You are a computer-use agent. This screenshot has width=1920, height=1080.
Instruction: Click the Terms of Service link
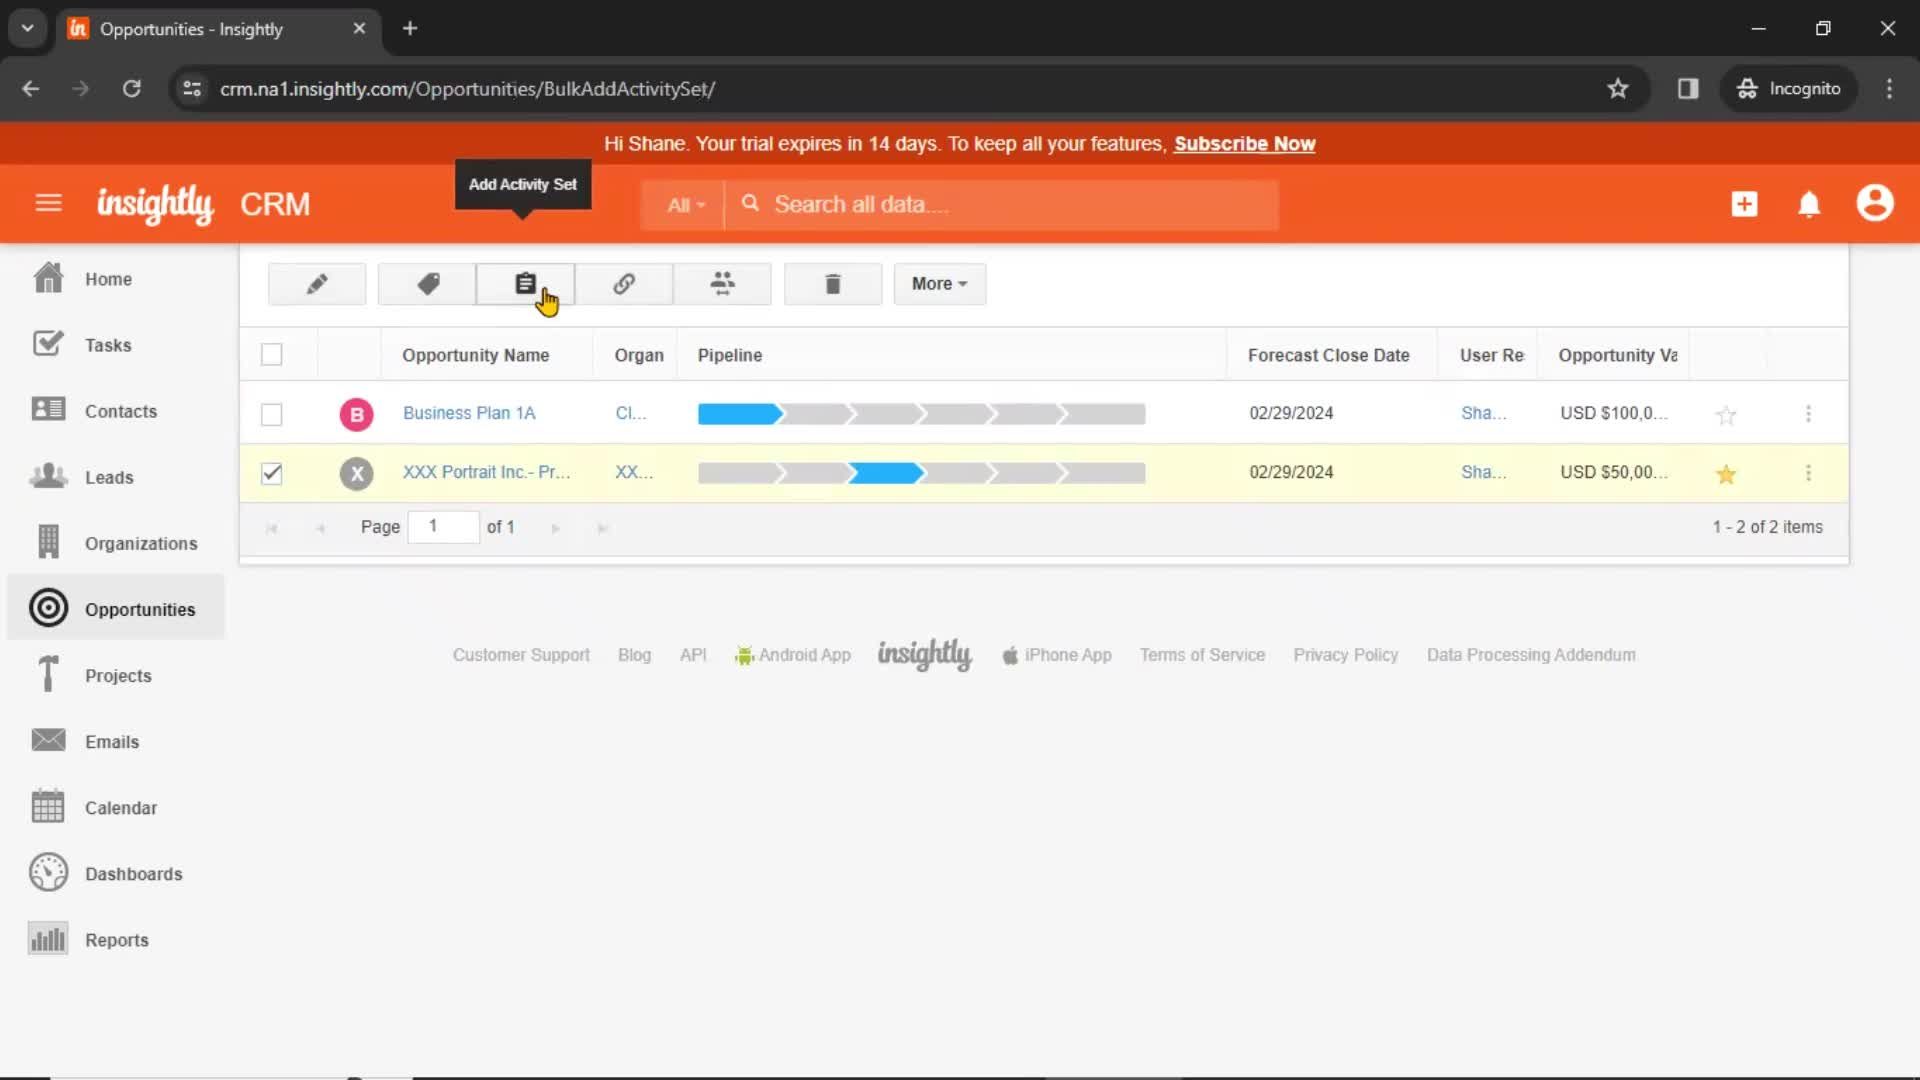[x=1202, y=655]
